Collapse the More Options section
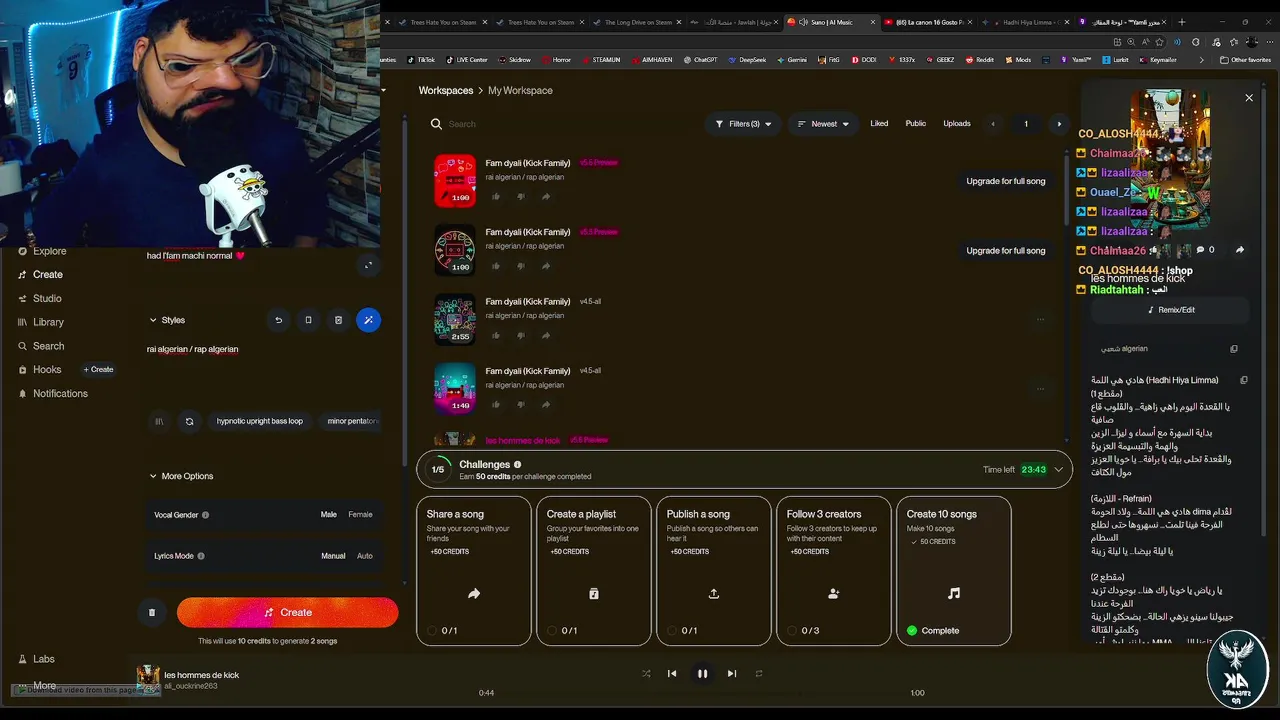 pyautogui.click(x=181, y=476)
